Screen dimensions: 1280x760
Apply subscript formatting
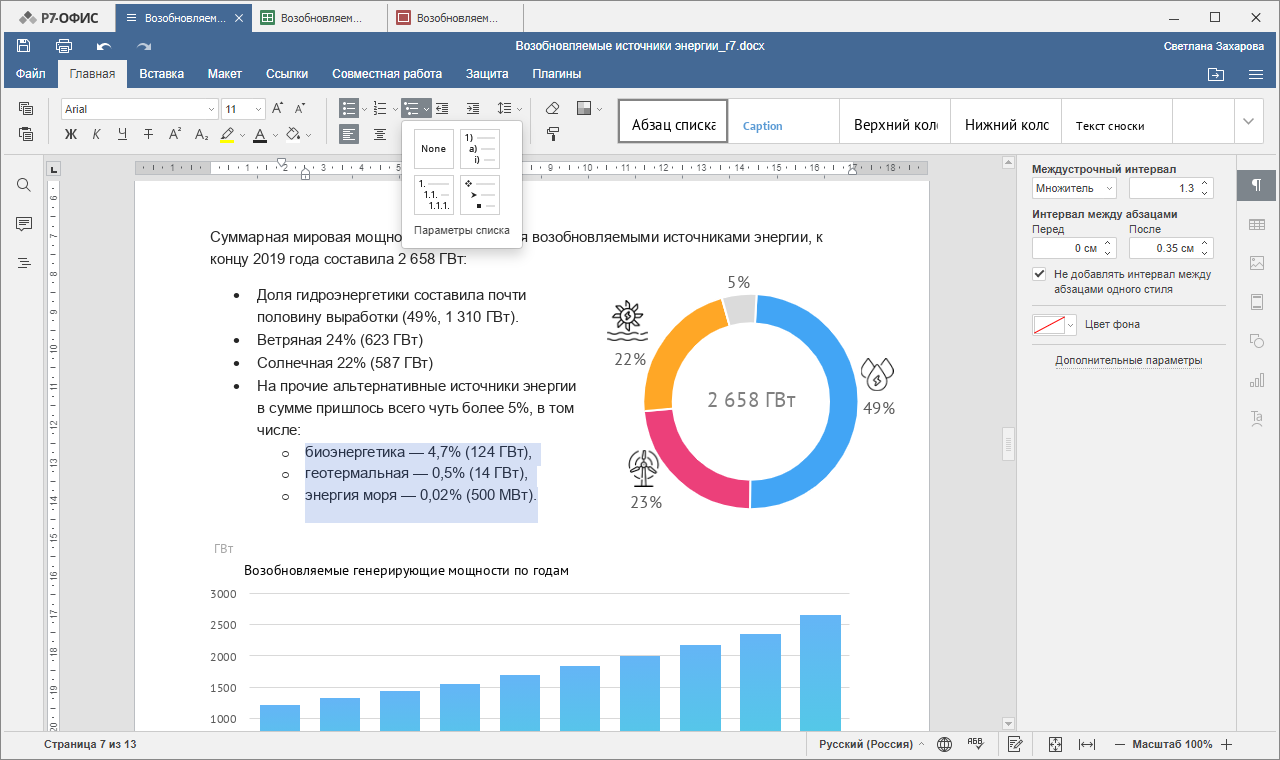pos(201,134)
